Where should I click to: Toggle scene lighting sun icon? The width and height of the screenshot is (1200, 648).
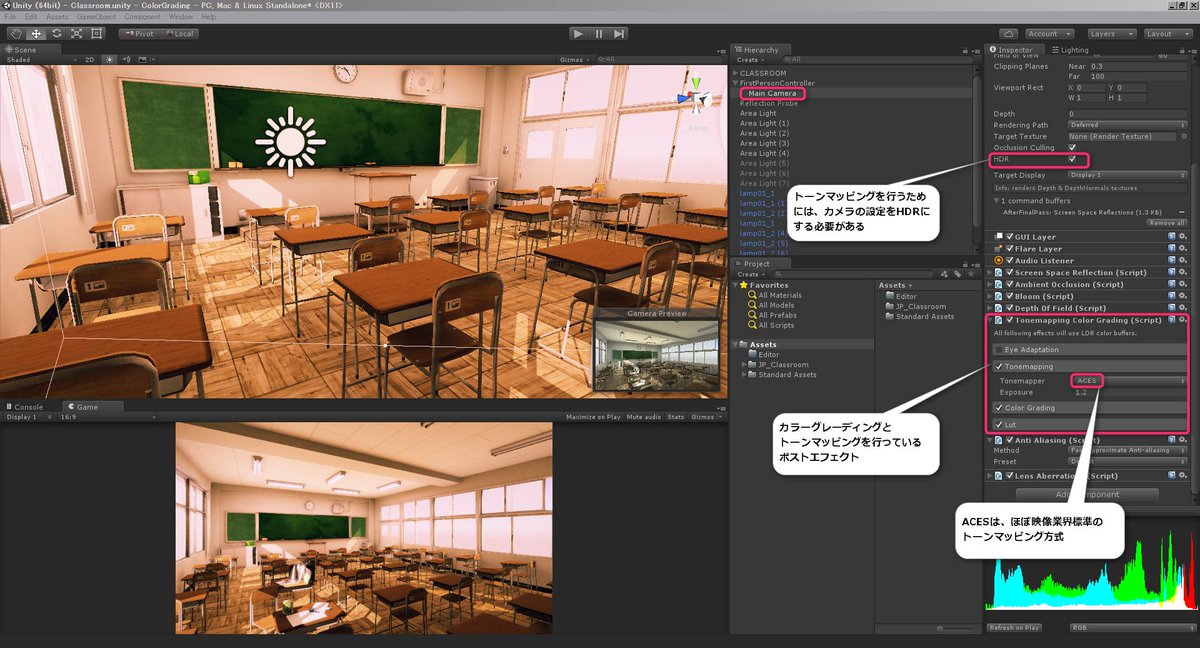click(111, 60)
